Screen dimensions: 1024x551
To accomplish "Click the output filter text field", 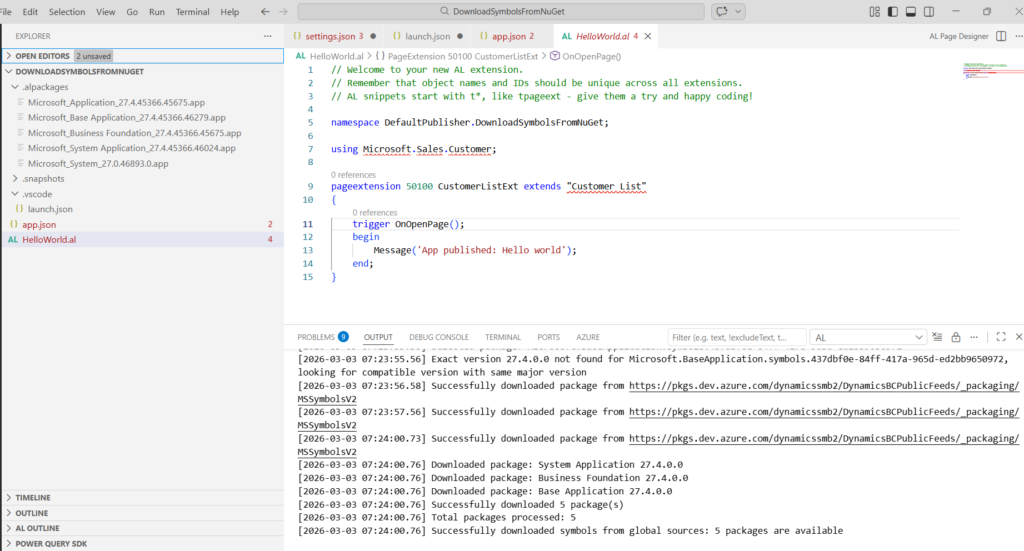I will coord(735,338).
